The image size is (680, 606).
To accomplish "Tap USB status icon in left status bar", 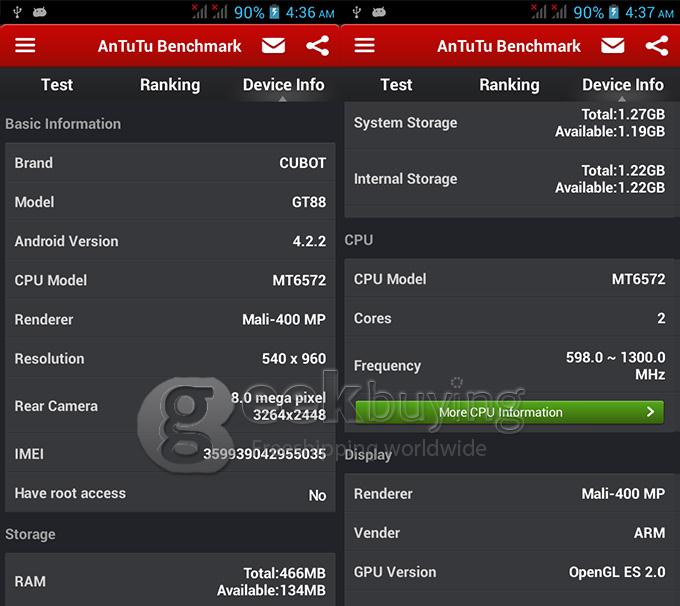I will pyautogui.click(x=17, y=12).
